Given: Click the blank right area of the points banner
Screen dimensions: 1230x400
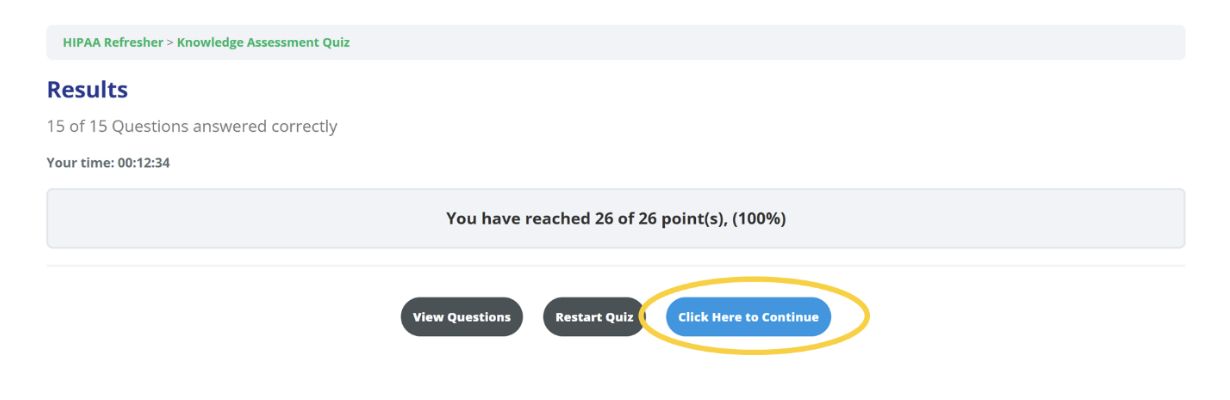Looking at the screenshot, I should [x=1000, y=218].
